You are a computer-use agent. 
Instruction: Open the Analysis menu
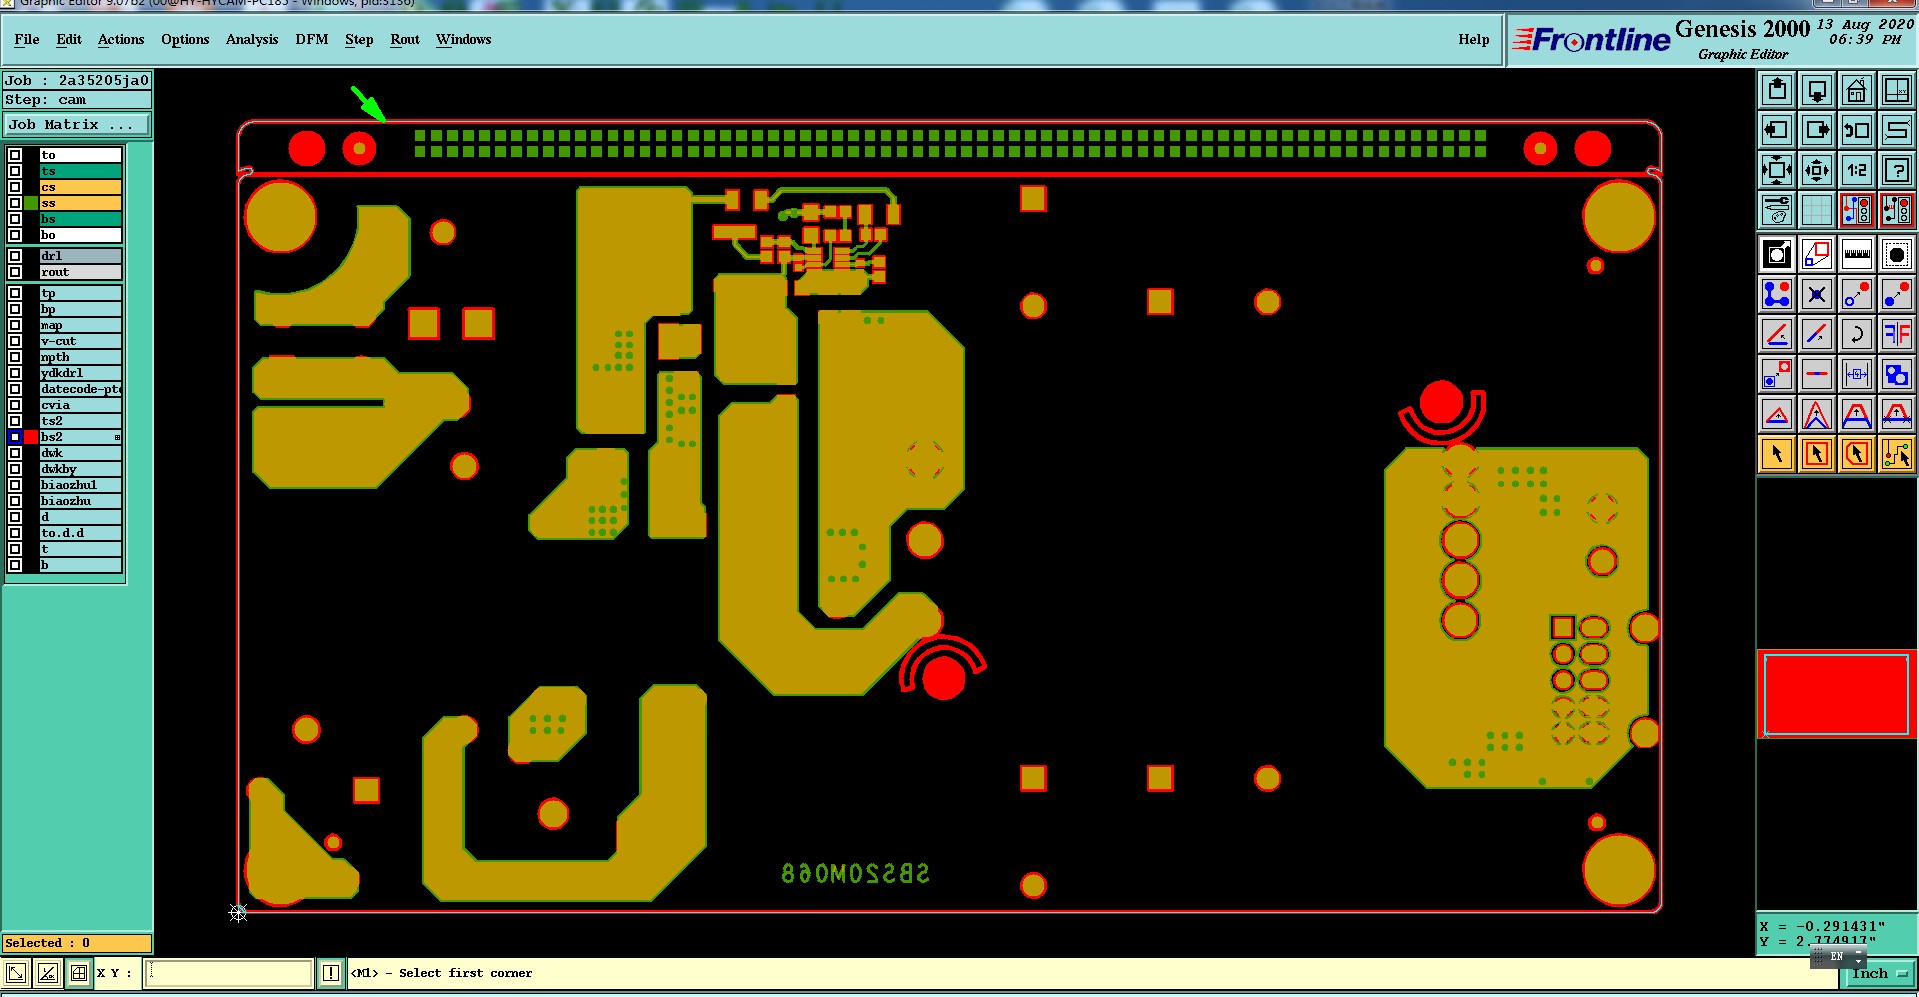coord(252,40)
